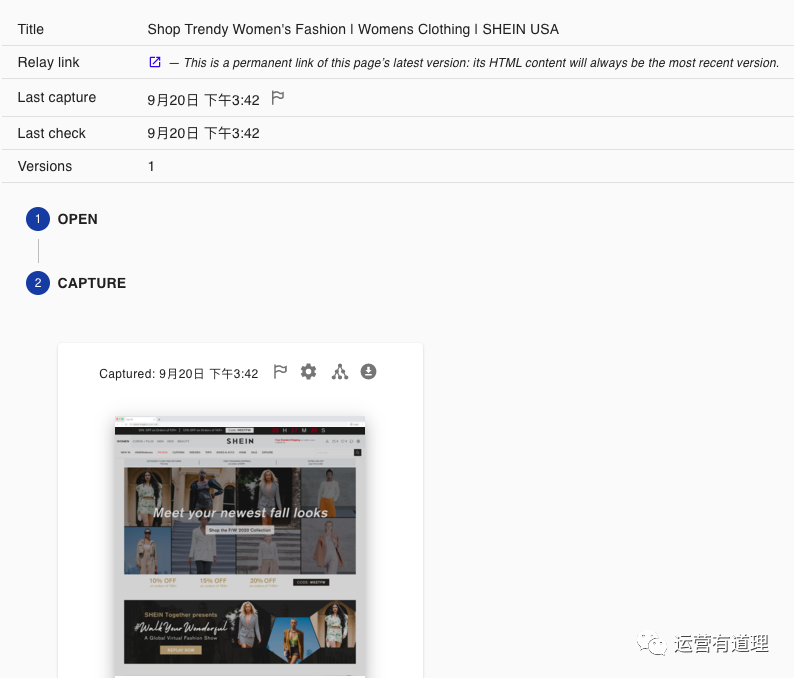Open the SHEIN page screenshot thumbnail
794x678 pixels.
240,546
